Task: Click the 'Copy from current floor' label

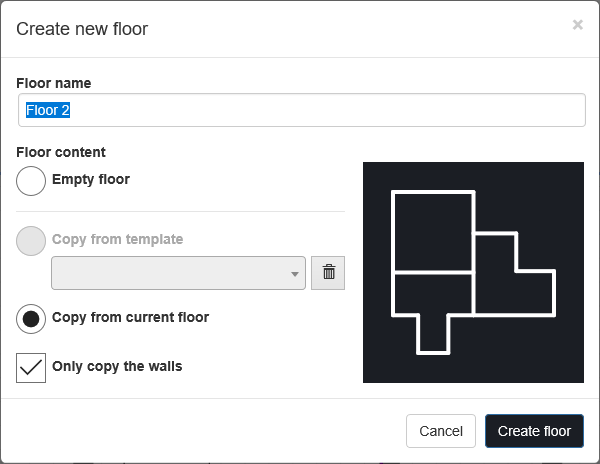Action: (130, 318)
